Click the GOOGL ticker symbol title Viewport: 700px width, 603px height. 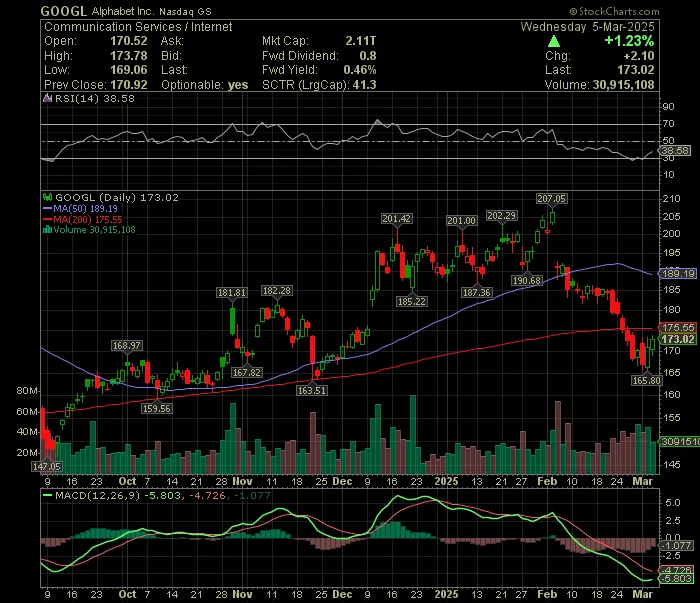tap(64, 11)
